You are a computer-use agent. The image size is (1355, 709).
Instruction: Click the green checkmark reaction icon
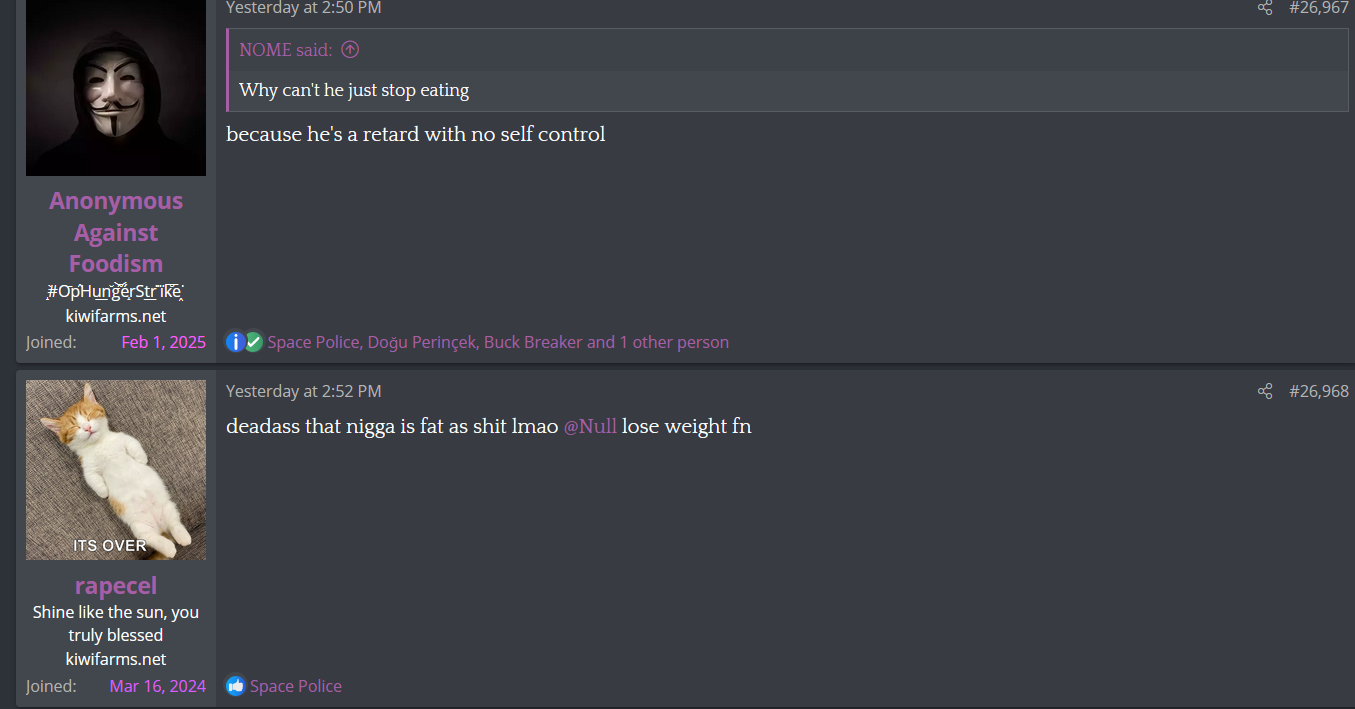coord(254,342)
